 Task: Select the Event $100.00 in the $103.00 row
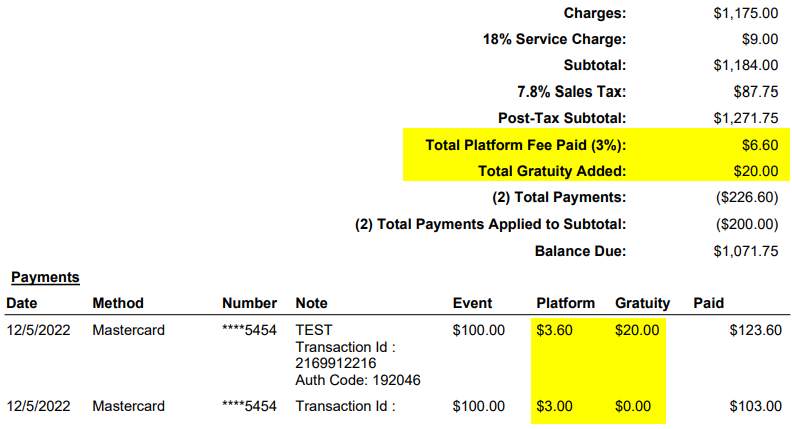point(478,406)
